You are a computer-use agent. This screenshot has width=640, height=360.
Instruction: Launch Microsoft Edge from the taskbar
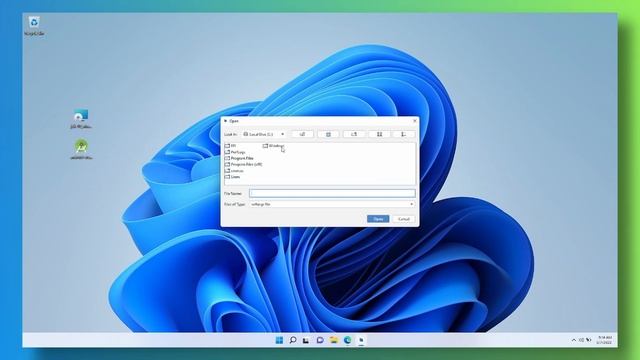(347, 340)
